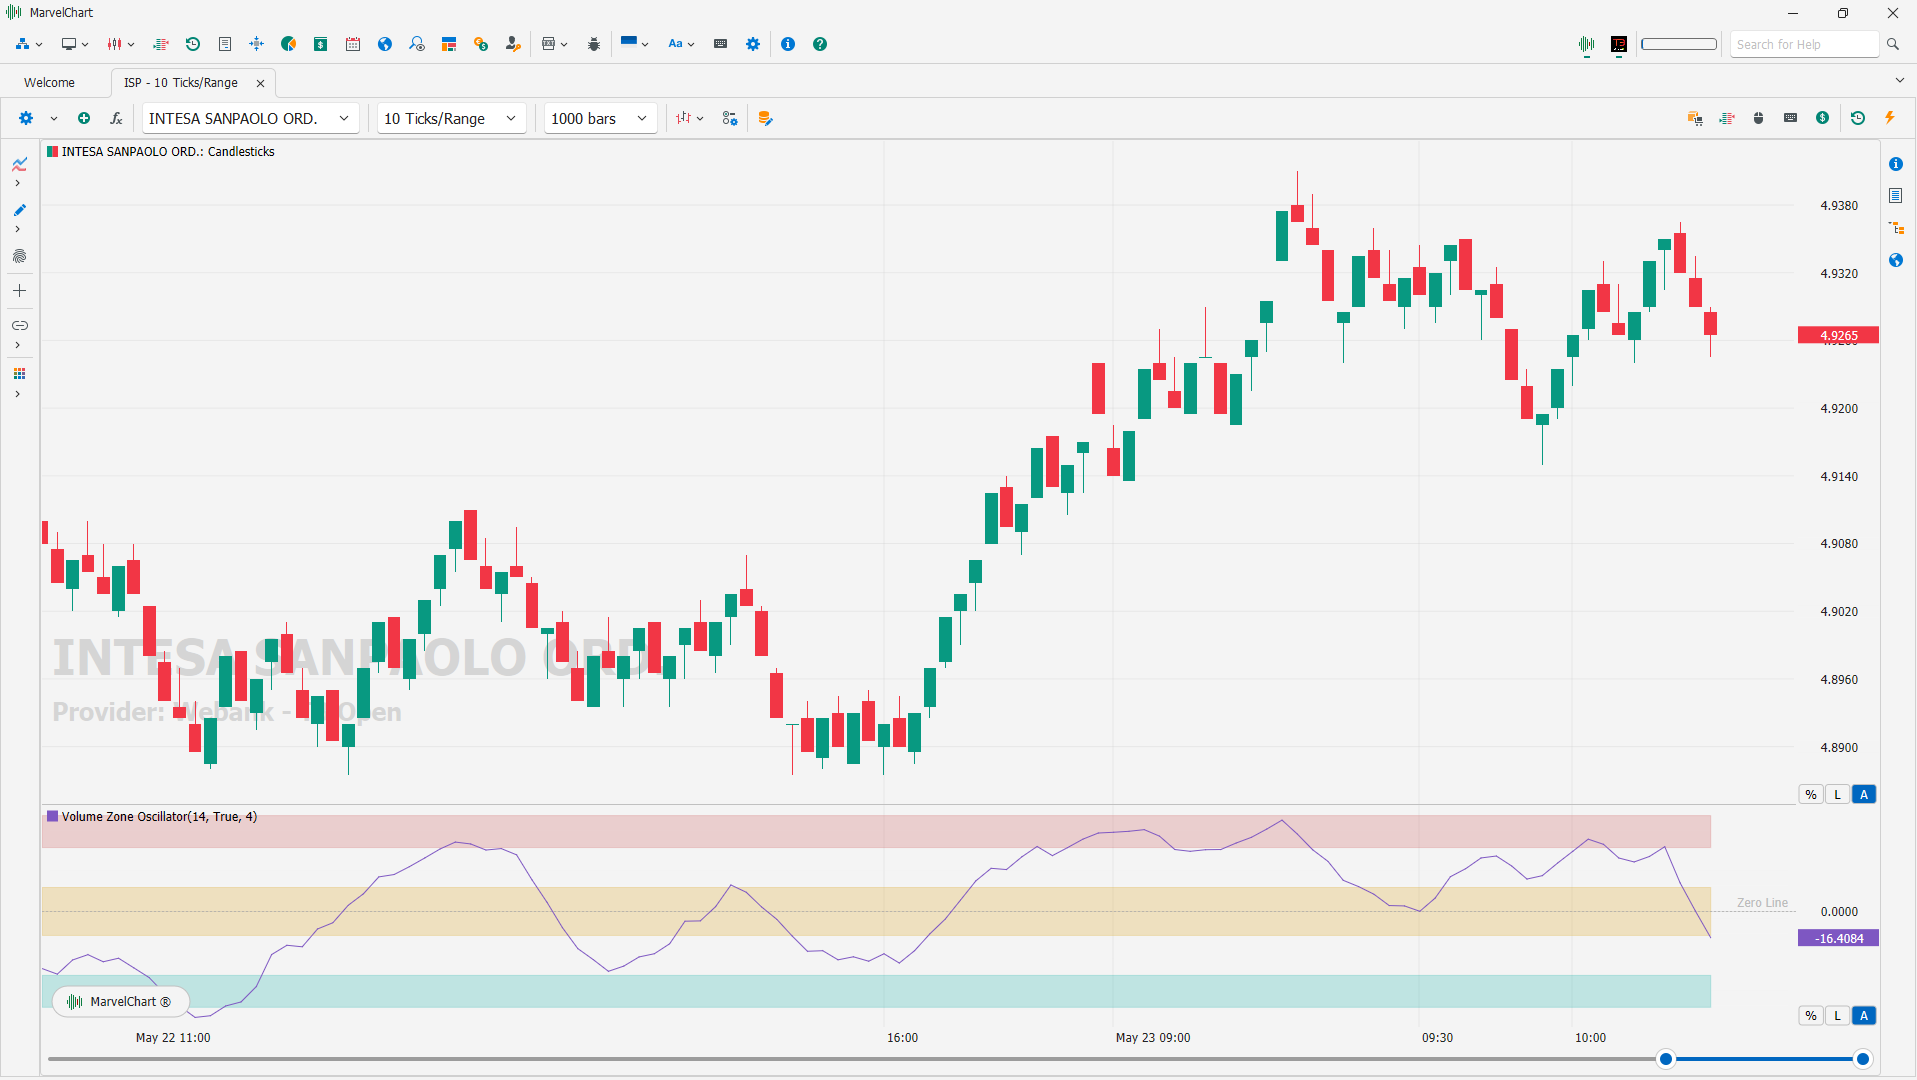Expand the pencil annotation tools chevron
This screenshot has height=1080, width=1917.
(x=18, y=229)
